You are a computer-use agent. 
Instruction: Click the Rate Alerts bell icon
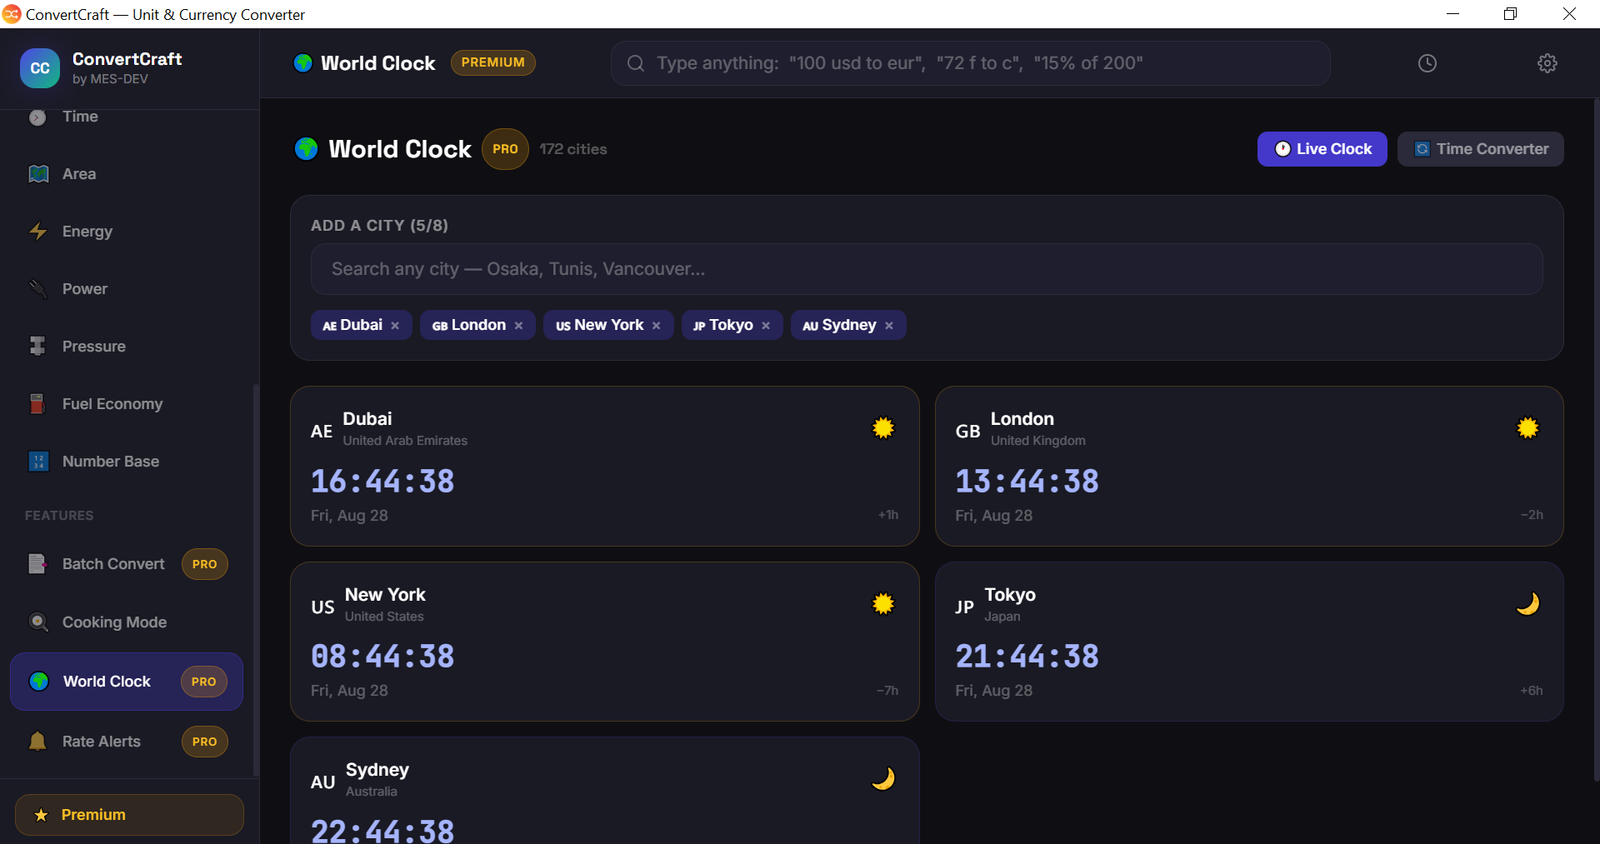[38, 741]
